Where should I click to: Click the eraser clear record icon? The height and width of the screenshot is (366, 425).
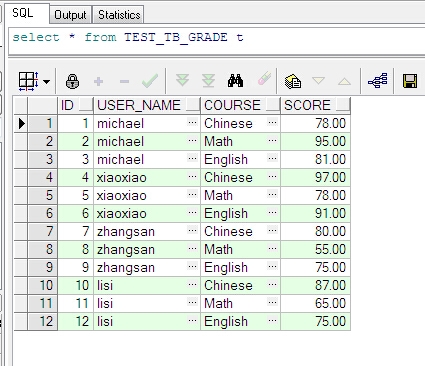(264, 79)
